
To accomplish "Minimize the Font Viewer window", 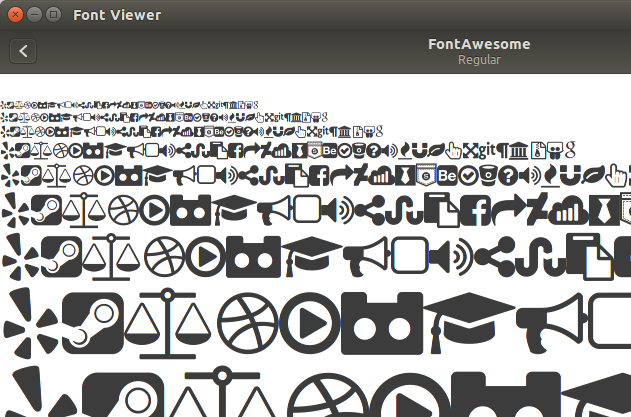I will coord(34,15).
